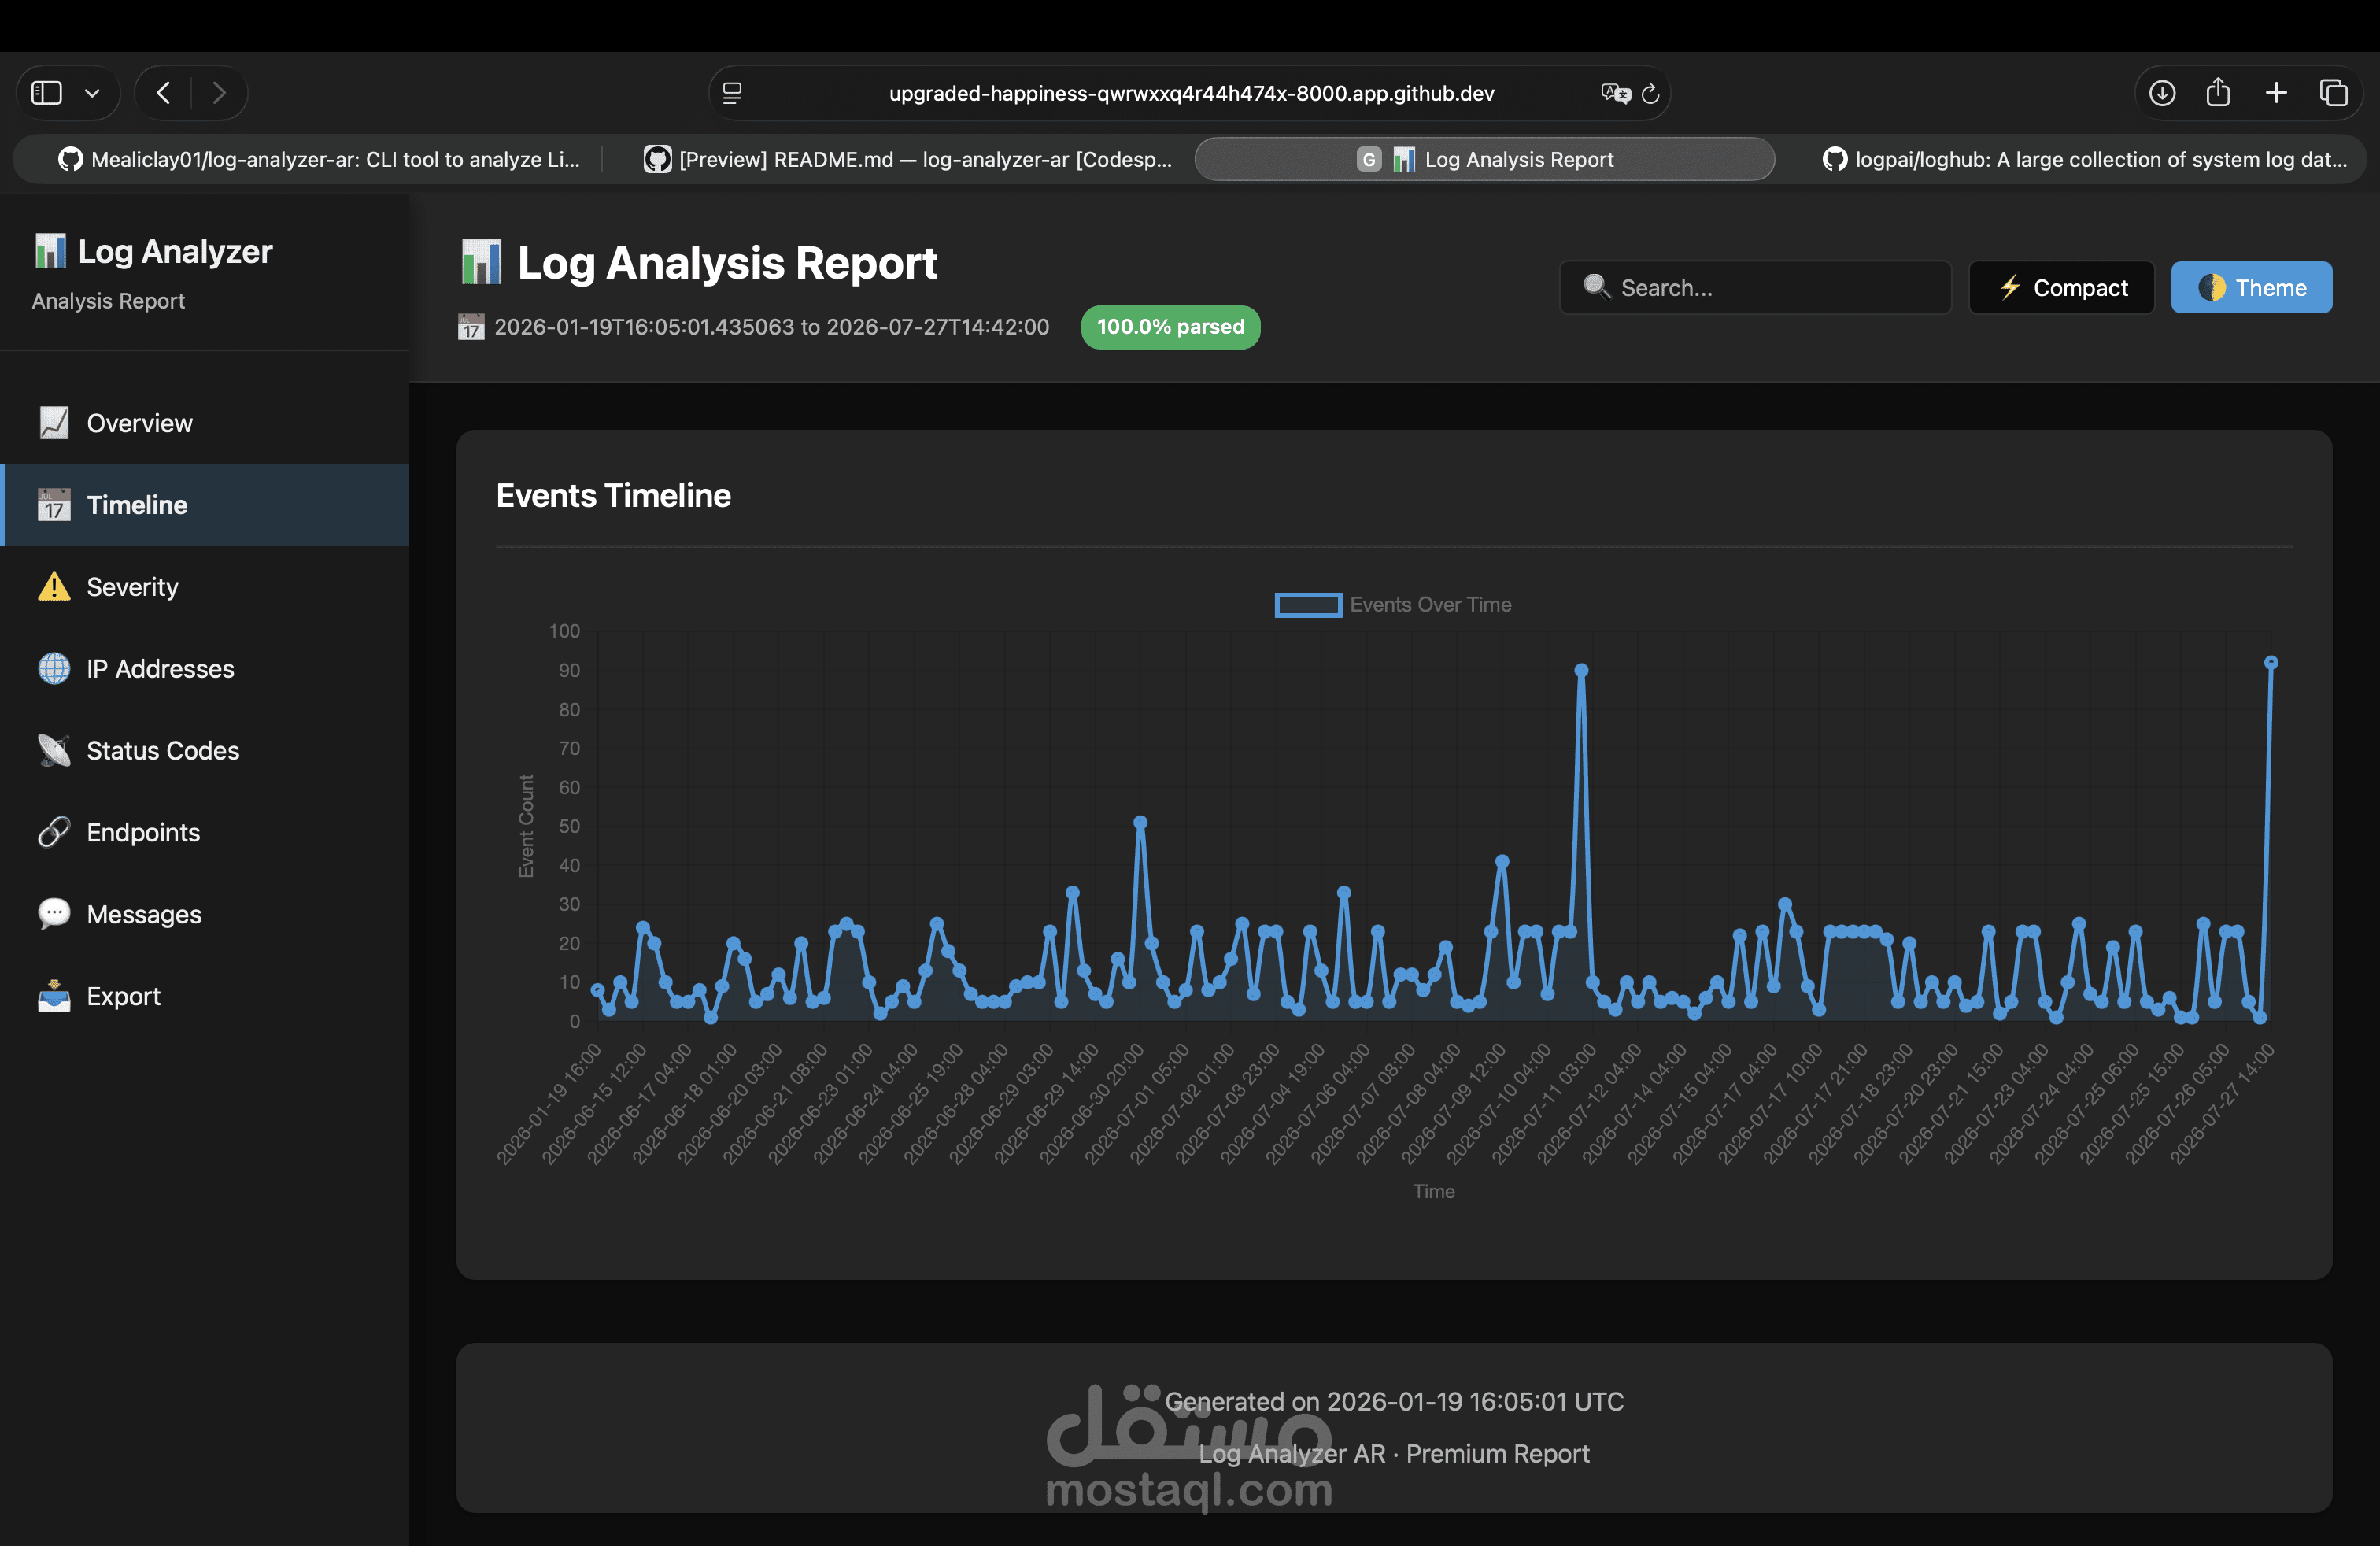This screenshot has width=2380, height=1546.
Task: Show tab overview icon
Action: click(2333, 93)
